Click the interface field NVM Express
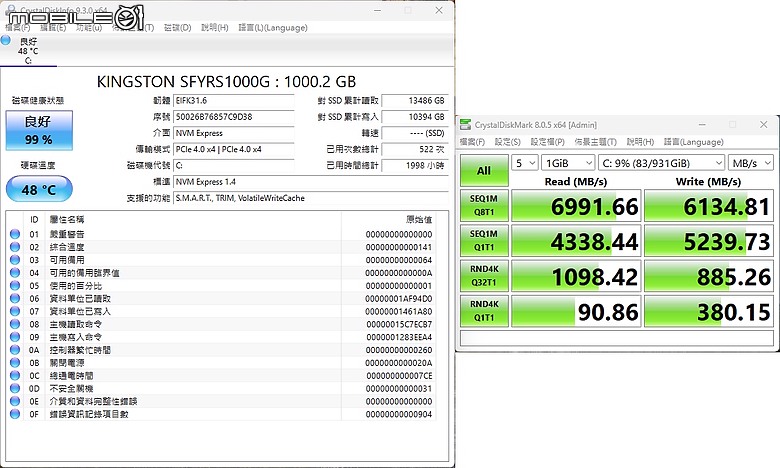780x468 pixels. point(234,133)
